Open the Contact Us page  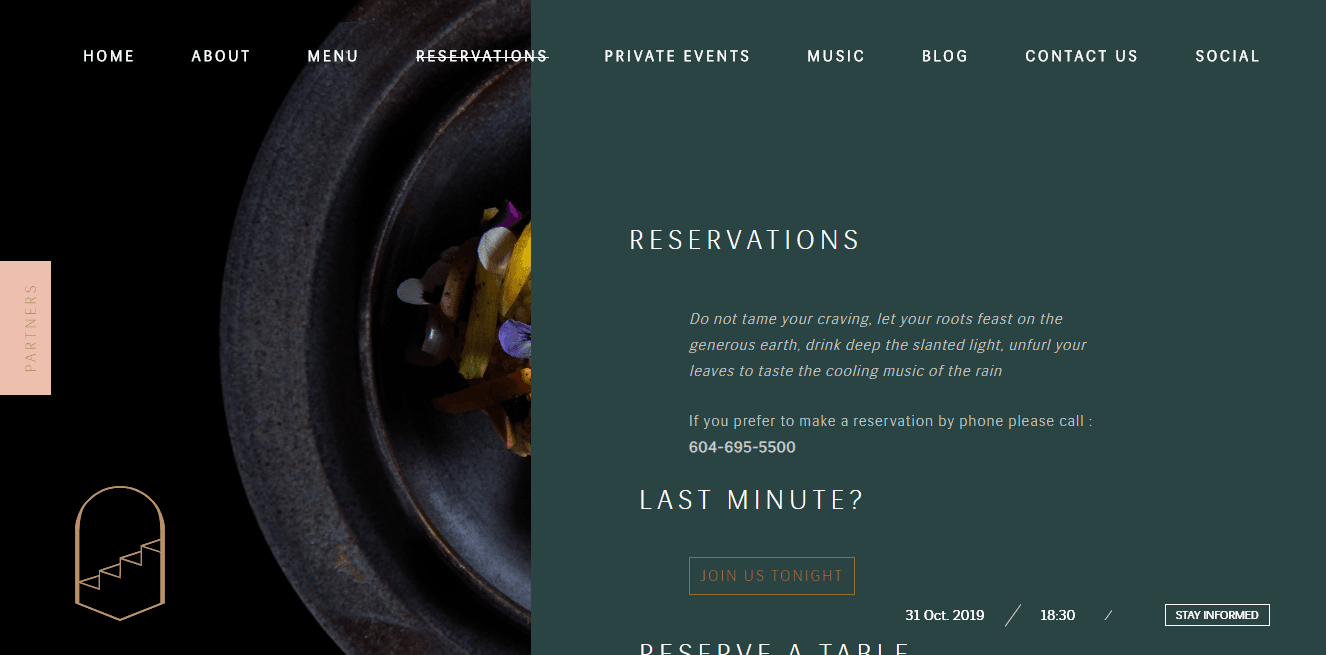coord(1082,56)
